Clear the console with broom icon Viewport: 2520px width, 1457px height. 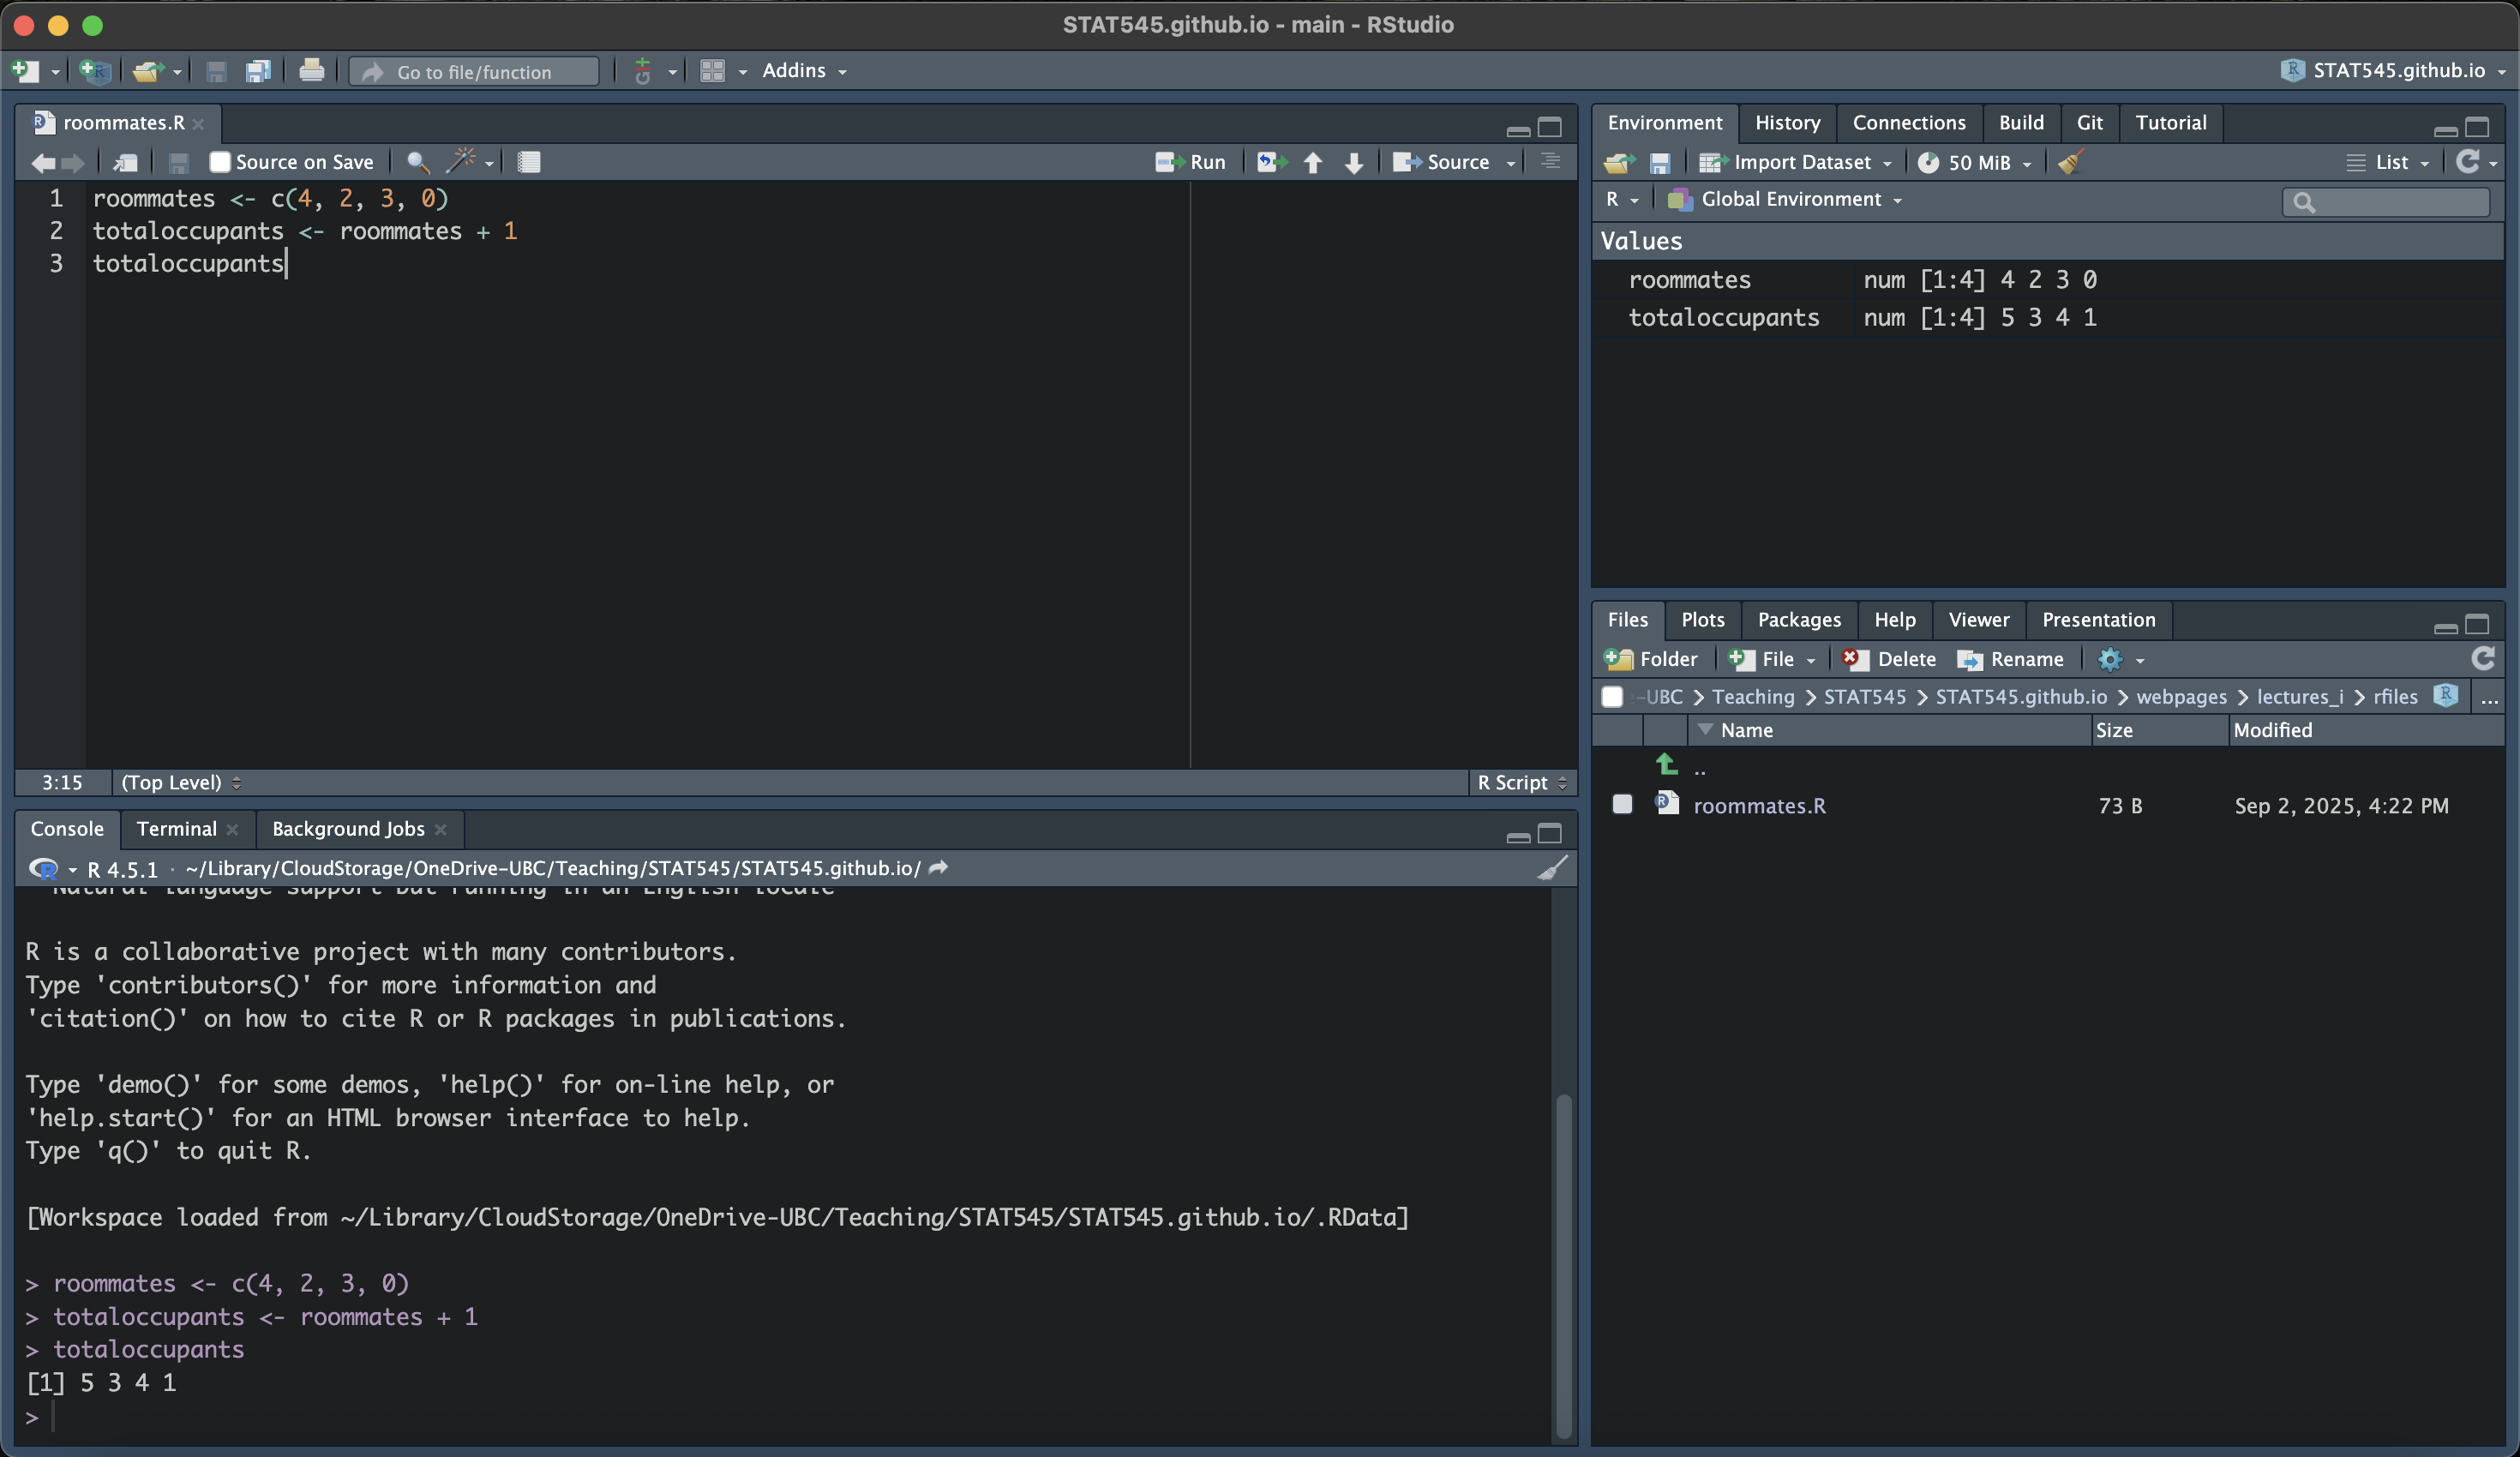click(x=1551, y=868)
